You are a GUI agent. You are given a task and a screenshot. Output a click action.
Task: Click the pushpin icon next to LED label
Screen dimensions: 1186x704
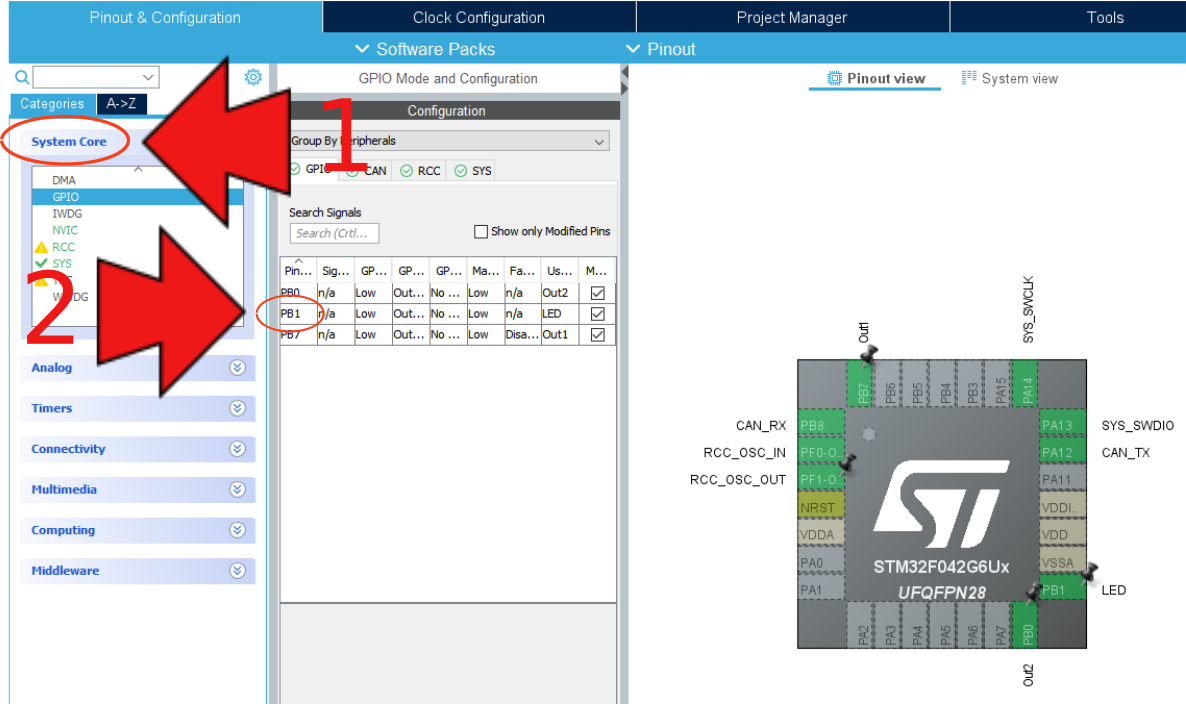[x=1087, y=573]
